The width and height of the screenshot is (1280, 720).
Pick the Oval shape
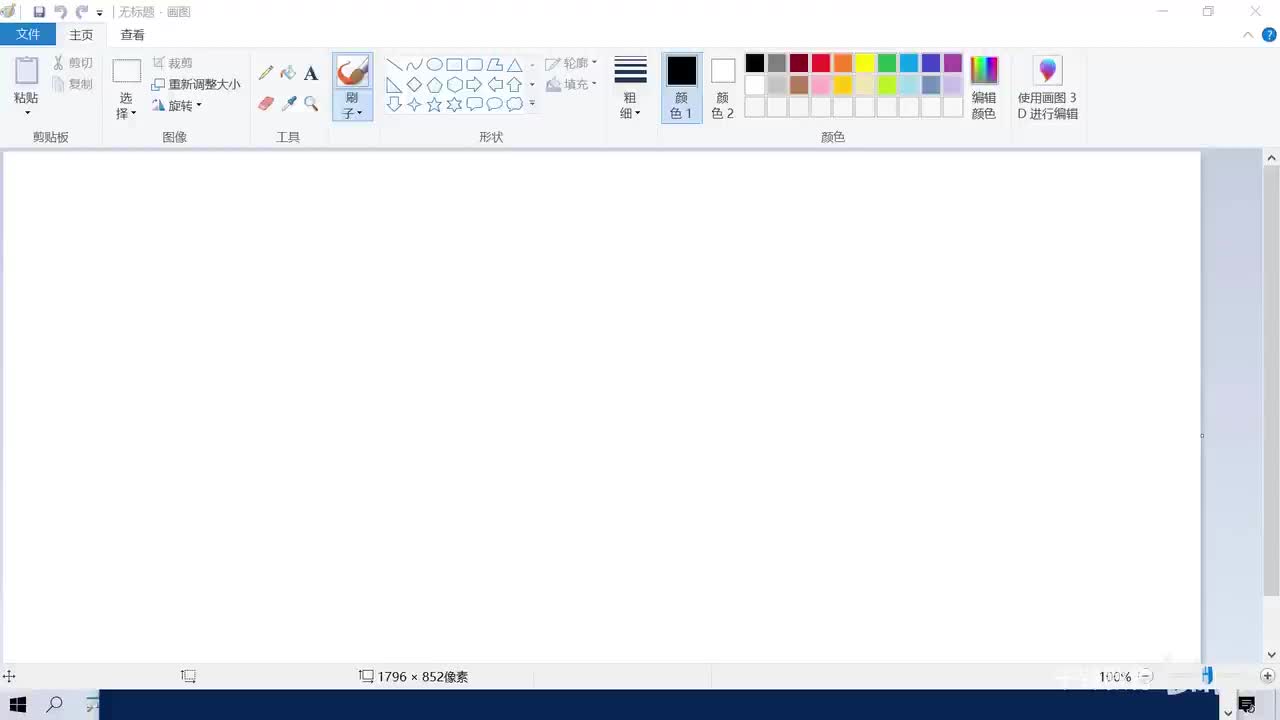click(434, 65)
